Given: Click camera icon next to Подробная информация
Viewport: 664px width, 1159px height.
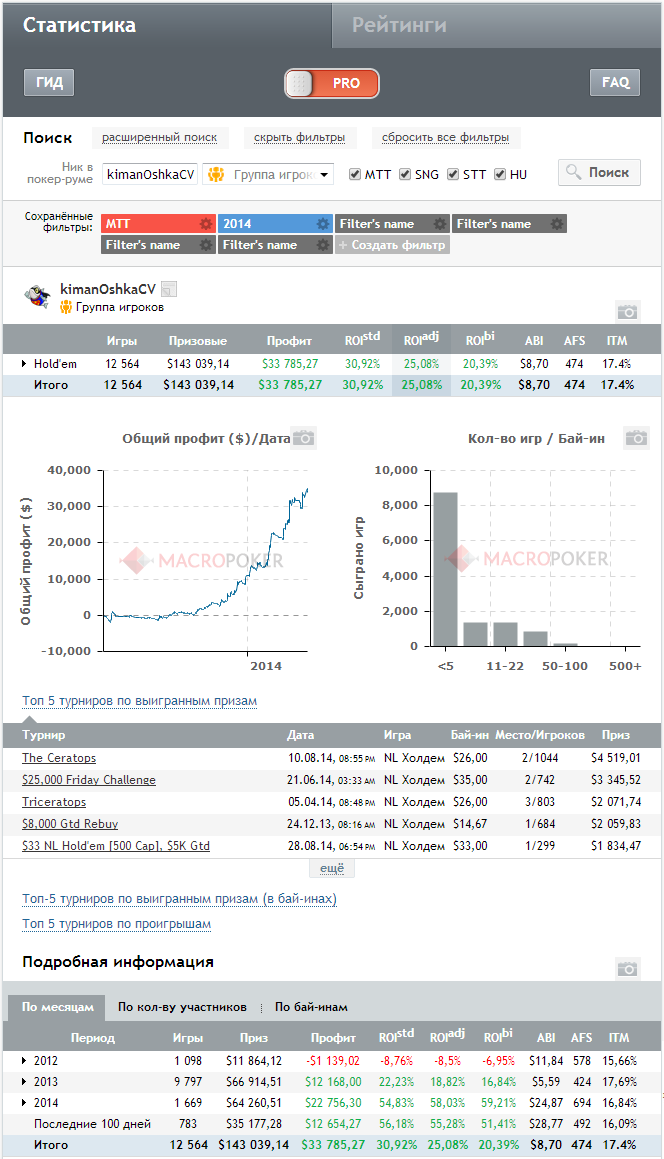Looking at the screenshot, I should point(628,968).
